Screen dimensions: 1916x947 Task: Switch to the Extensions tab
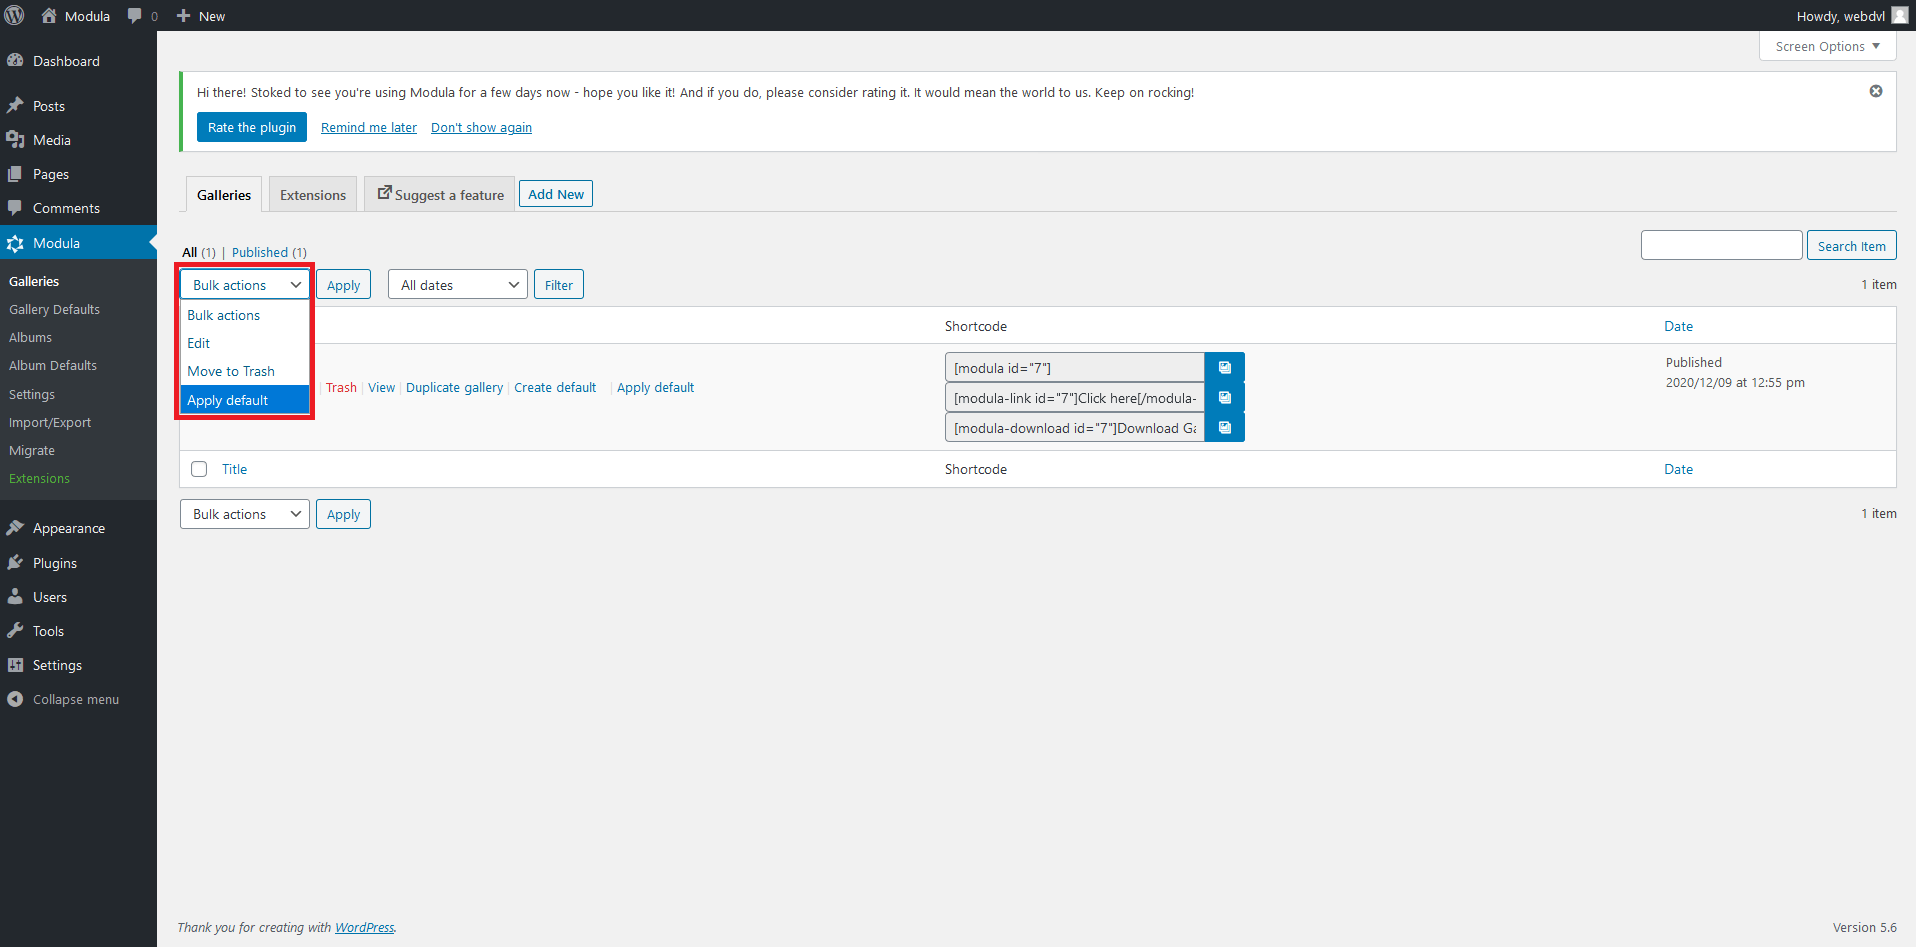[312, 194]
